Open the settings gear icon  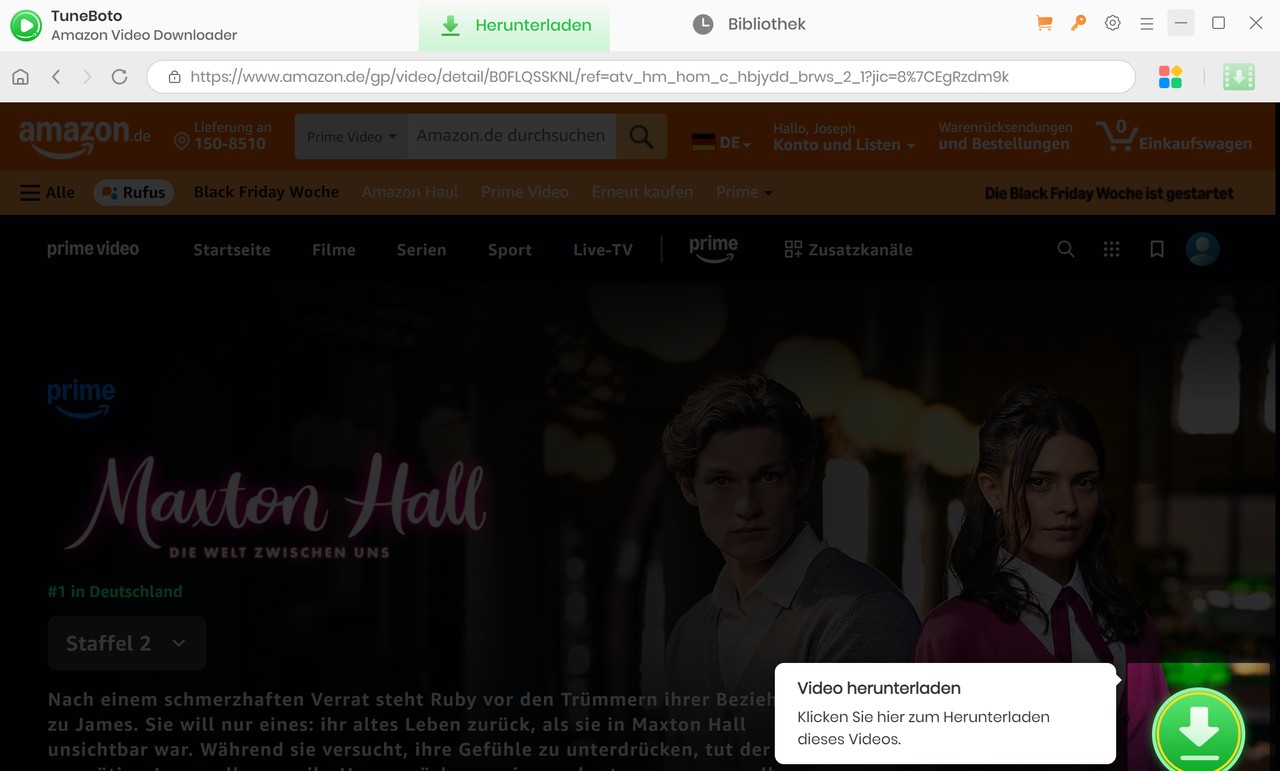pyautogui.click(x=1112, y=23)
